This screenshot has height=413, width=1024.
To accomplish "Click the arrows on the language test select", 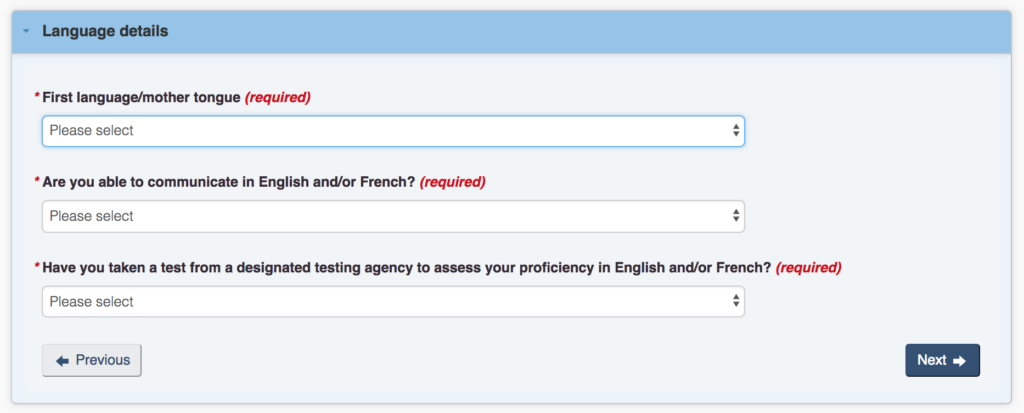I will click(x=736, y=301).
